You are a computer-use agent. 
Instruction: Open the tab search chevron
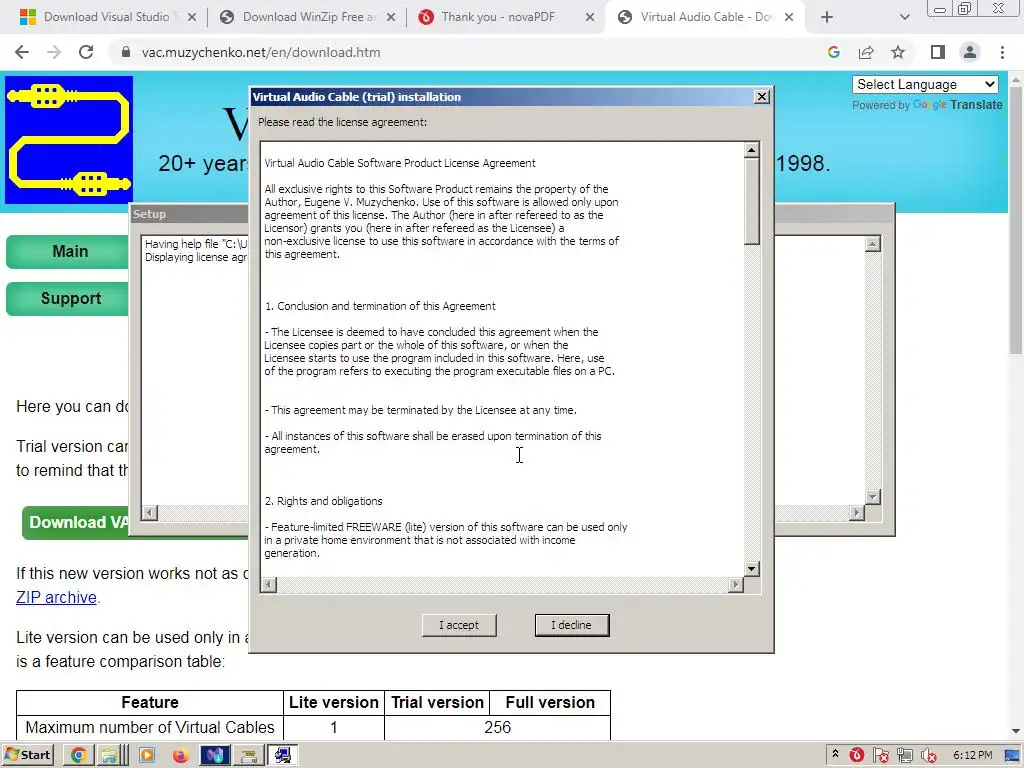tap(904, 17)
